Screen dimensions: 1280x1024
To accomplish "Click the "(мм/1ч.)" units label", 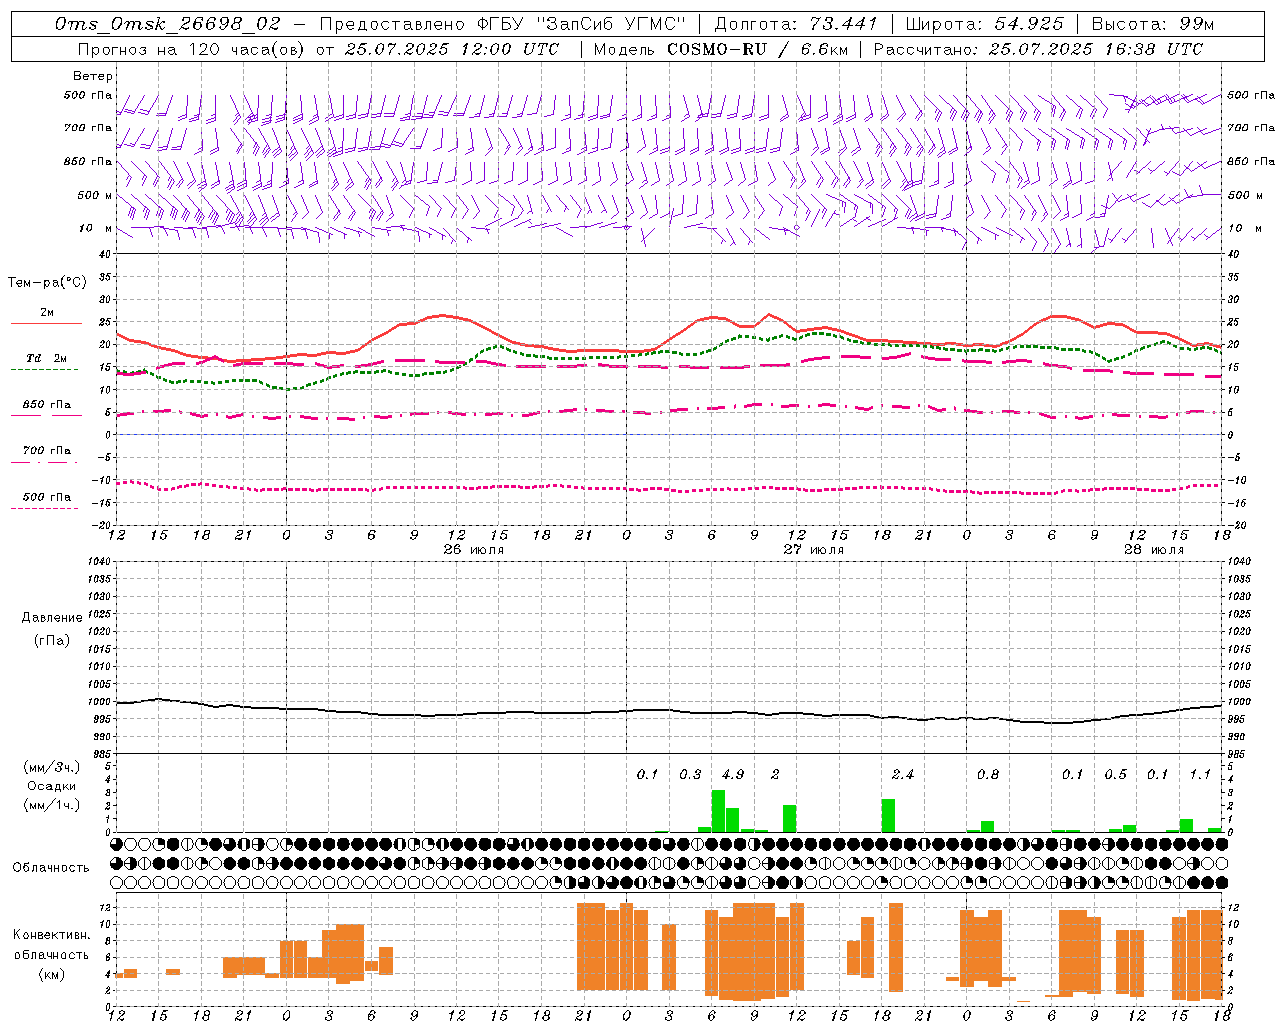I will click(x=52, y=805).
